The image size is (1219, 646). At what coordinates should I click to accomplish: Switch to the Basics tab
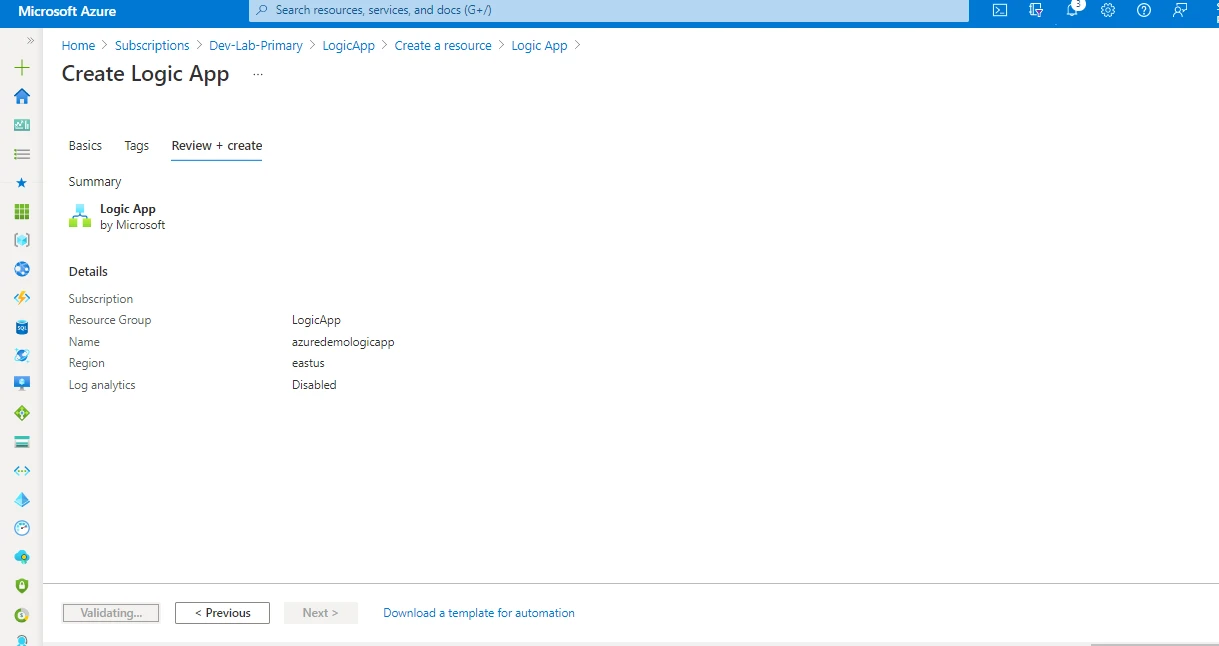[x=85, y=145]
